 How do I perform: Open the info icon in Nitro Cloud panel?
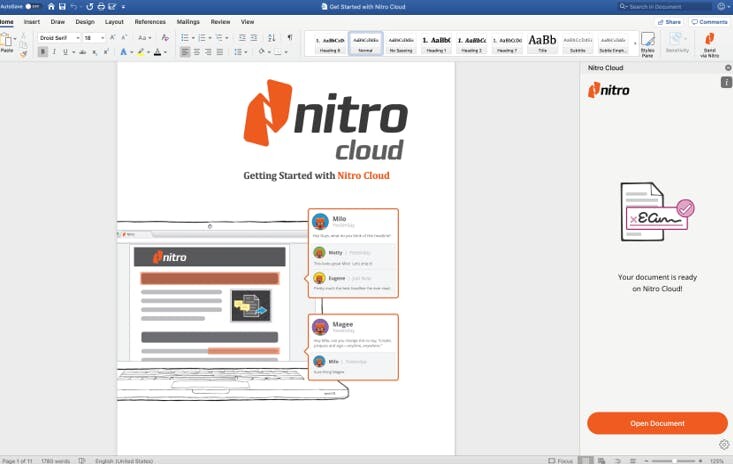pos(726,82)
